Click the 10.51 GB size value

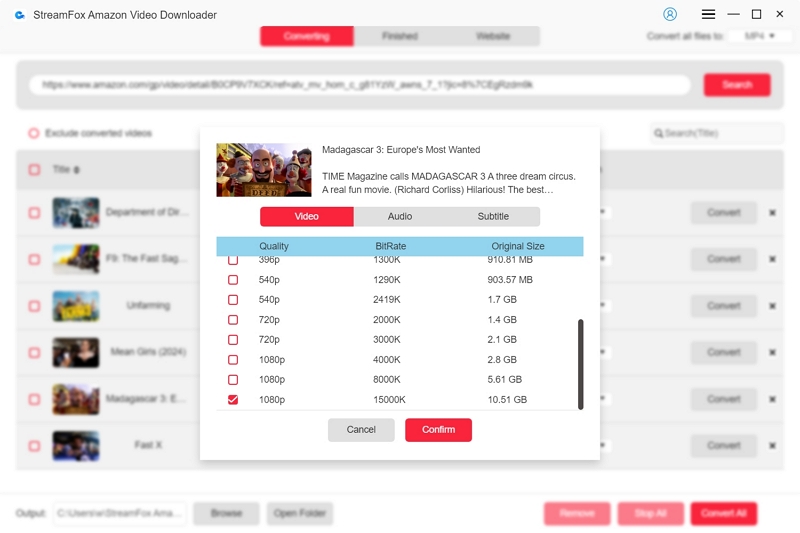(507, 399)
